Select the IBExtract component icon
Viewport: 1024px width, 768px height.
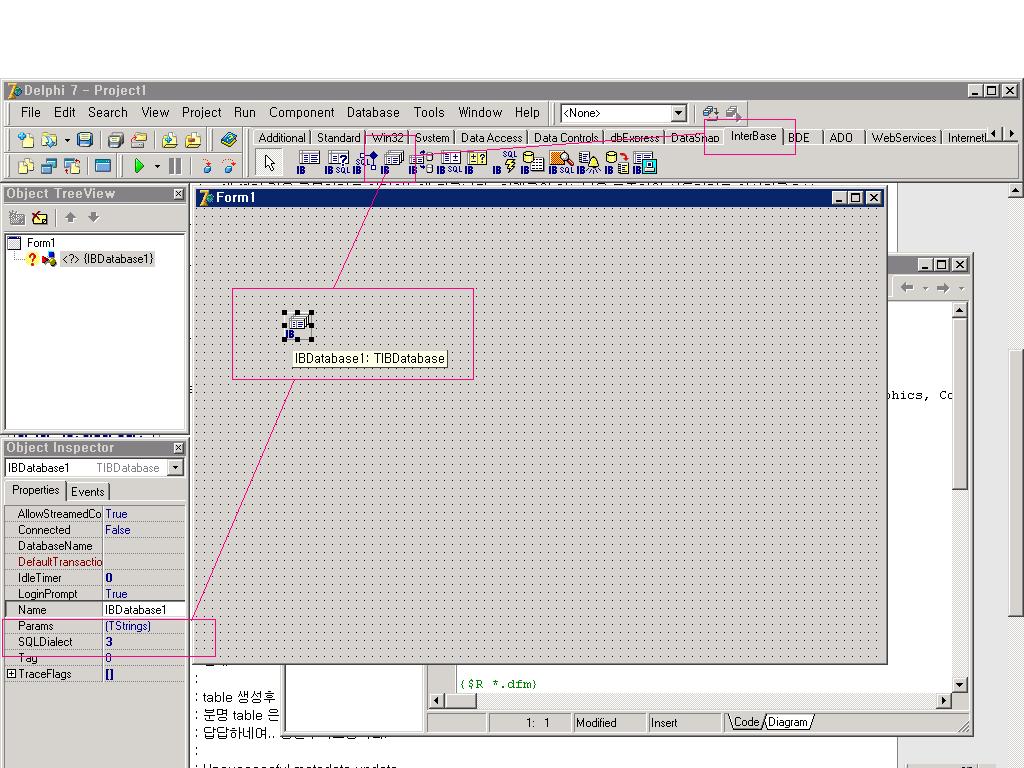point(617,163)
